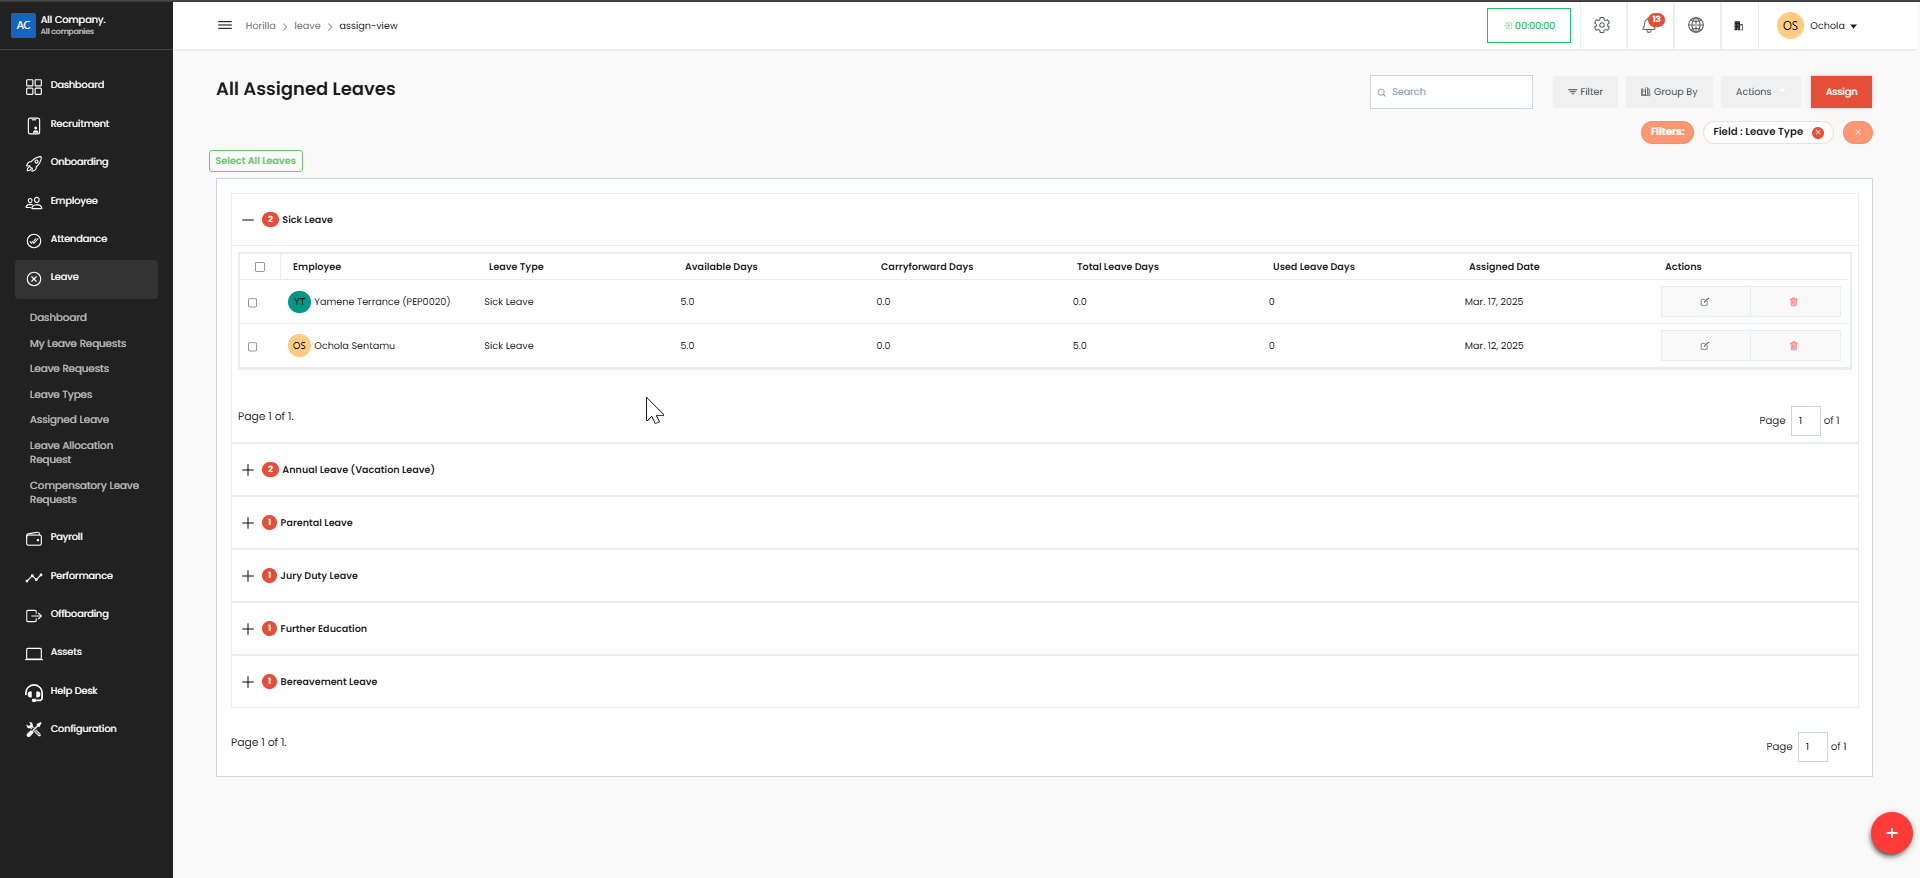
Task: Open Leave Types submenu item
Action: pos(61,395)
